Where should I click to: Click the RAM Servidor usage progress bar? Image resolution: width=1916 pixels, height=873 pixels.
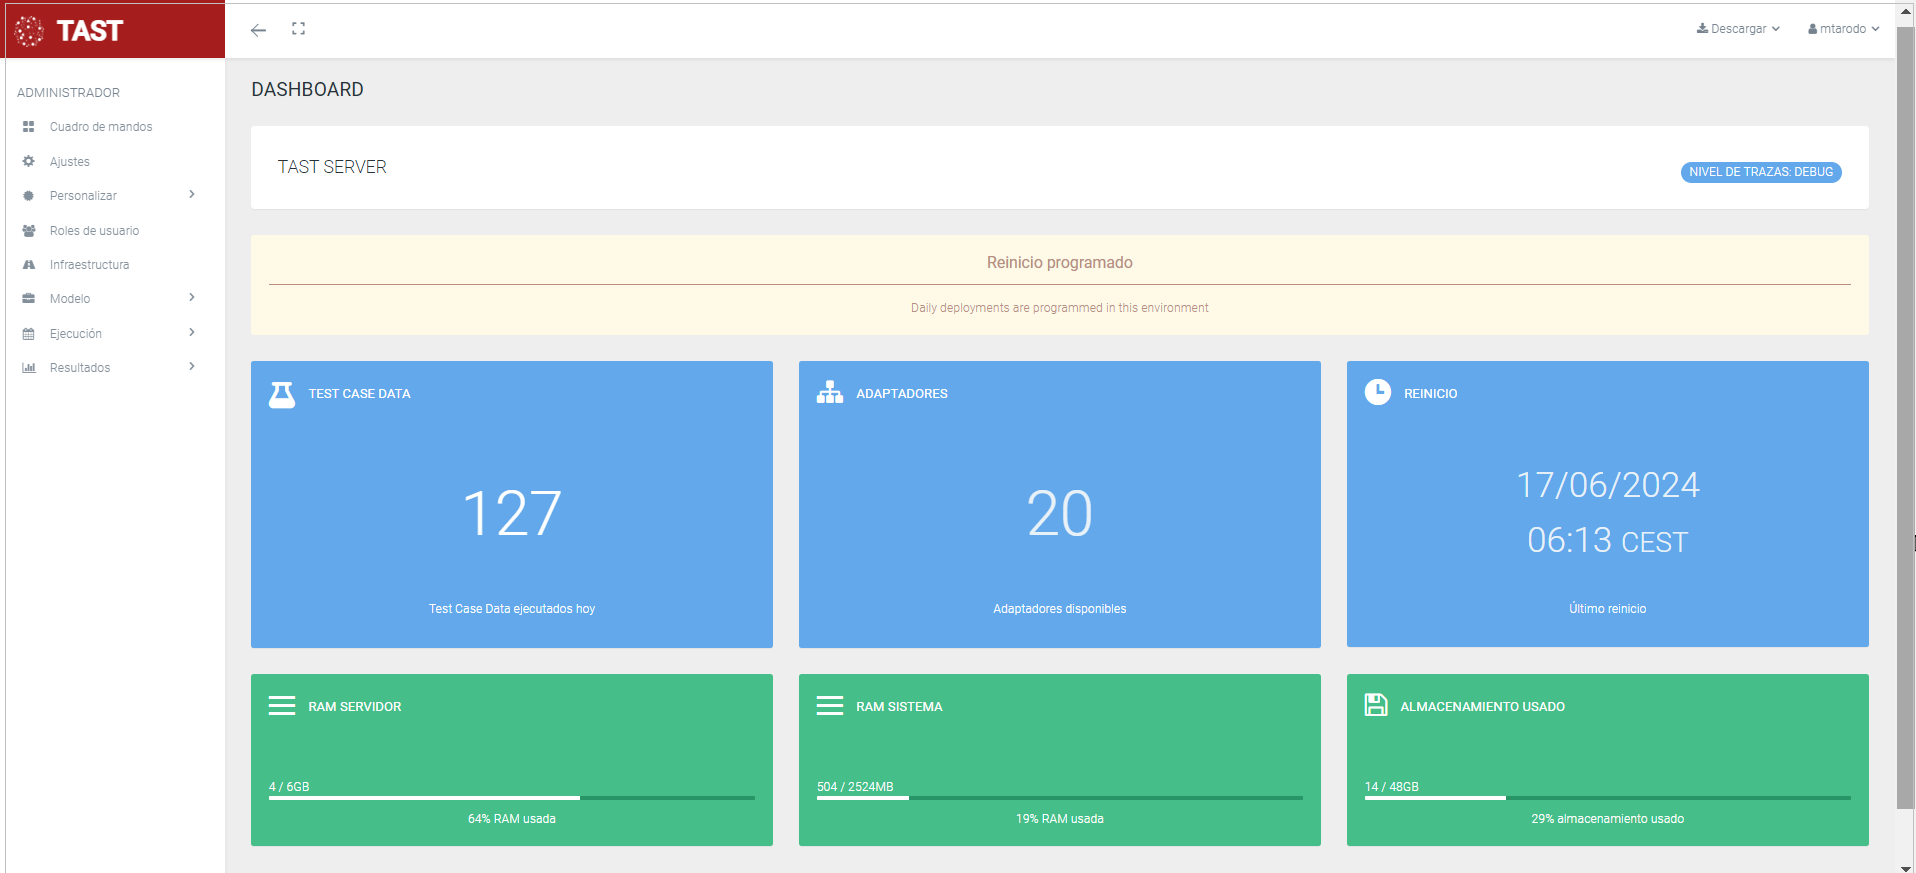(511, 798)
